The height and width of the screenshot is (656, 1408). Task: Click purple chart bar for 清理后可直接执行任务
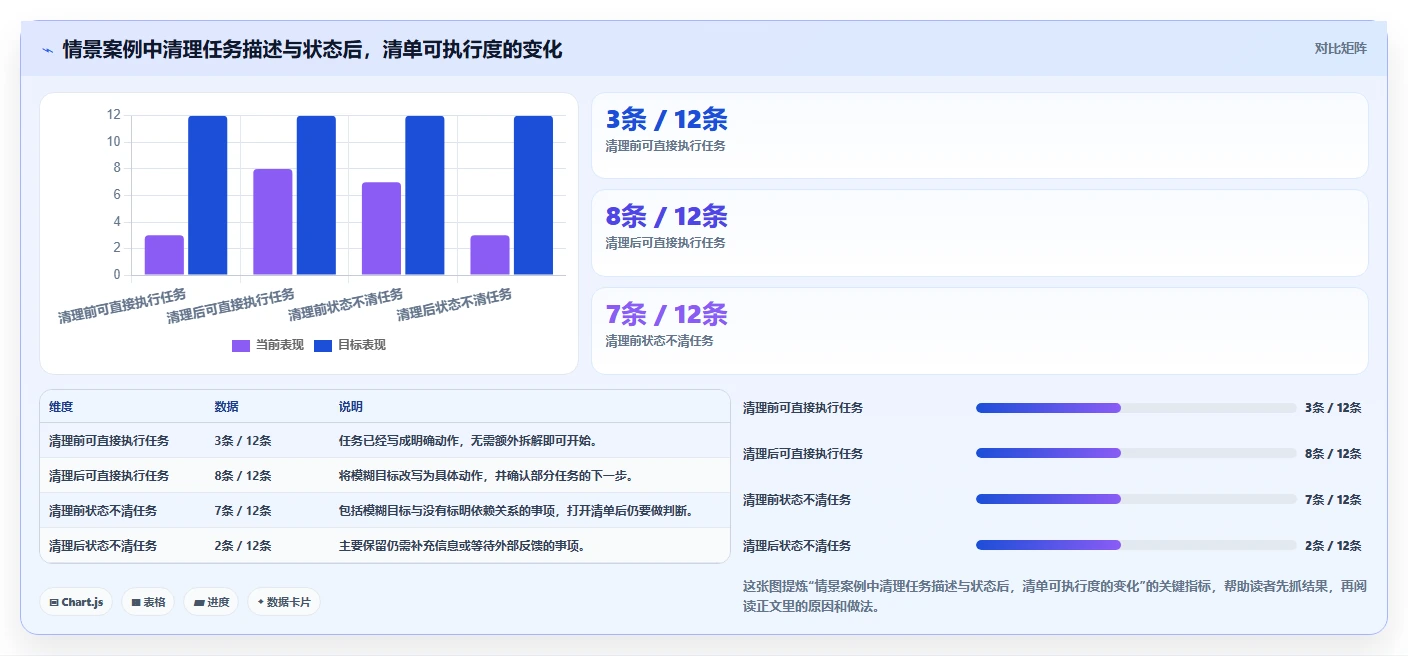[x=273, y=222]
